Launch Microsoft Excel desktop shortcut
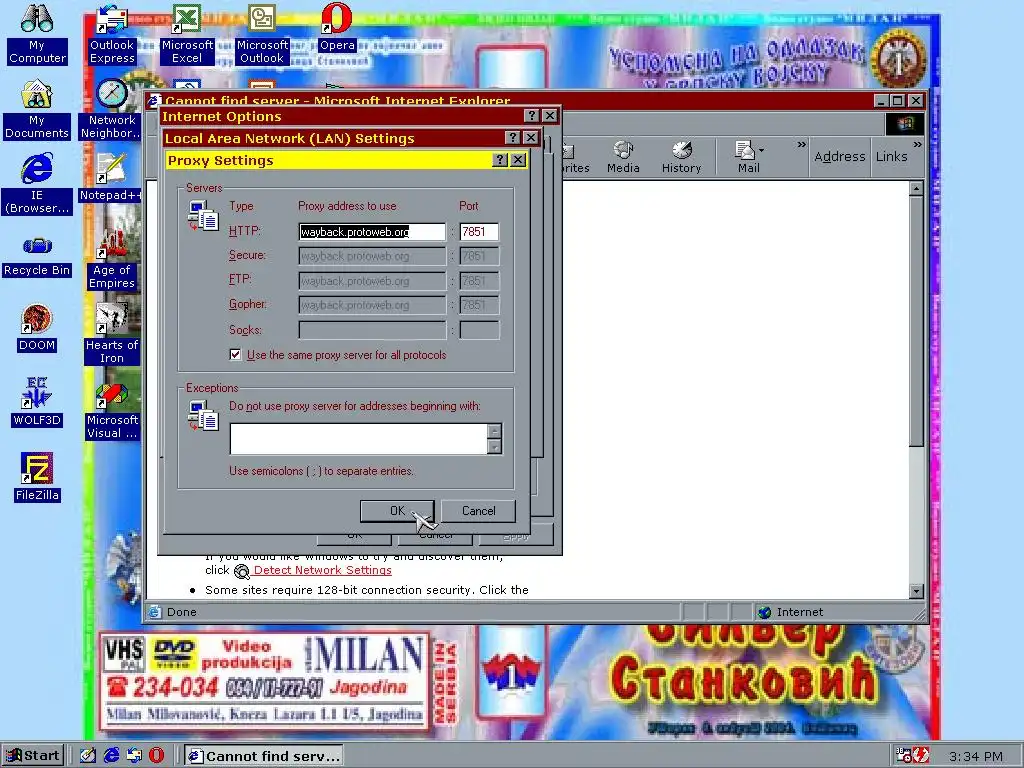 click(x=187, y=34)
